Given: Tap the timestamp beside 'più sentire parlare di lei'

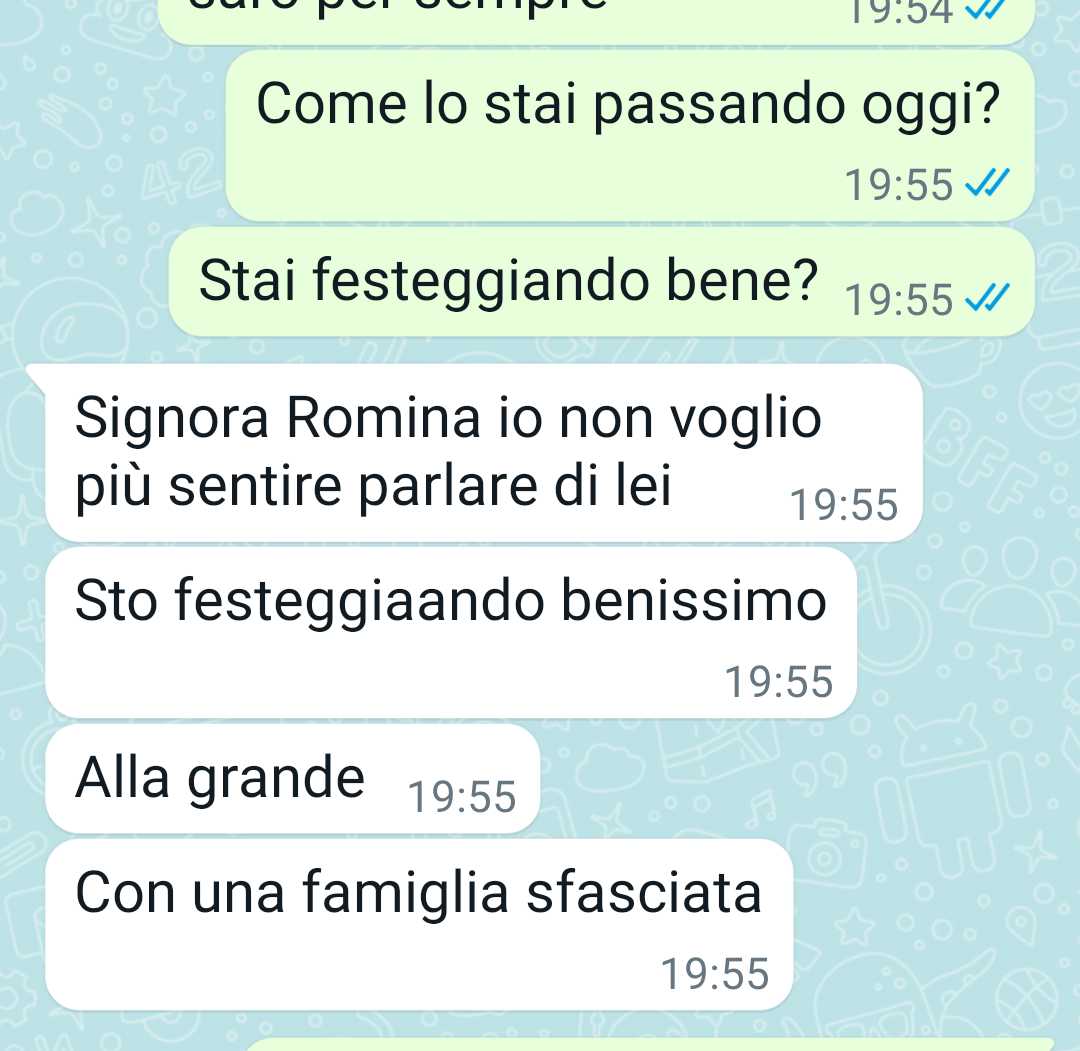Looking at the screenshot, I should click(x=844, y=505).
